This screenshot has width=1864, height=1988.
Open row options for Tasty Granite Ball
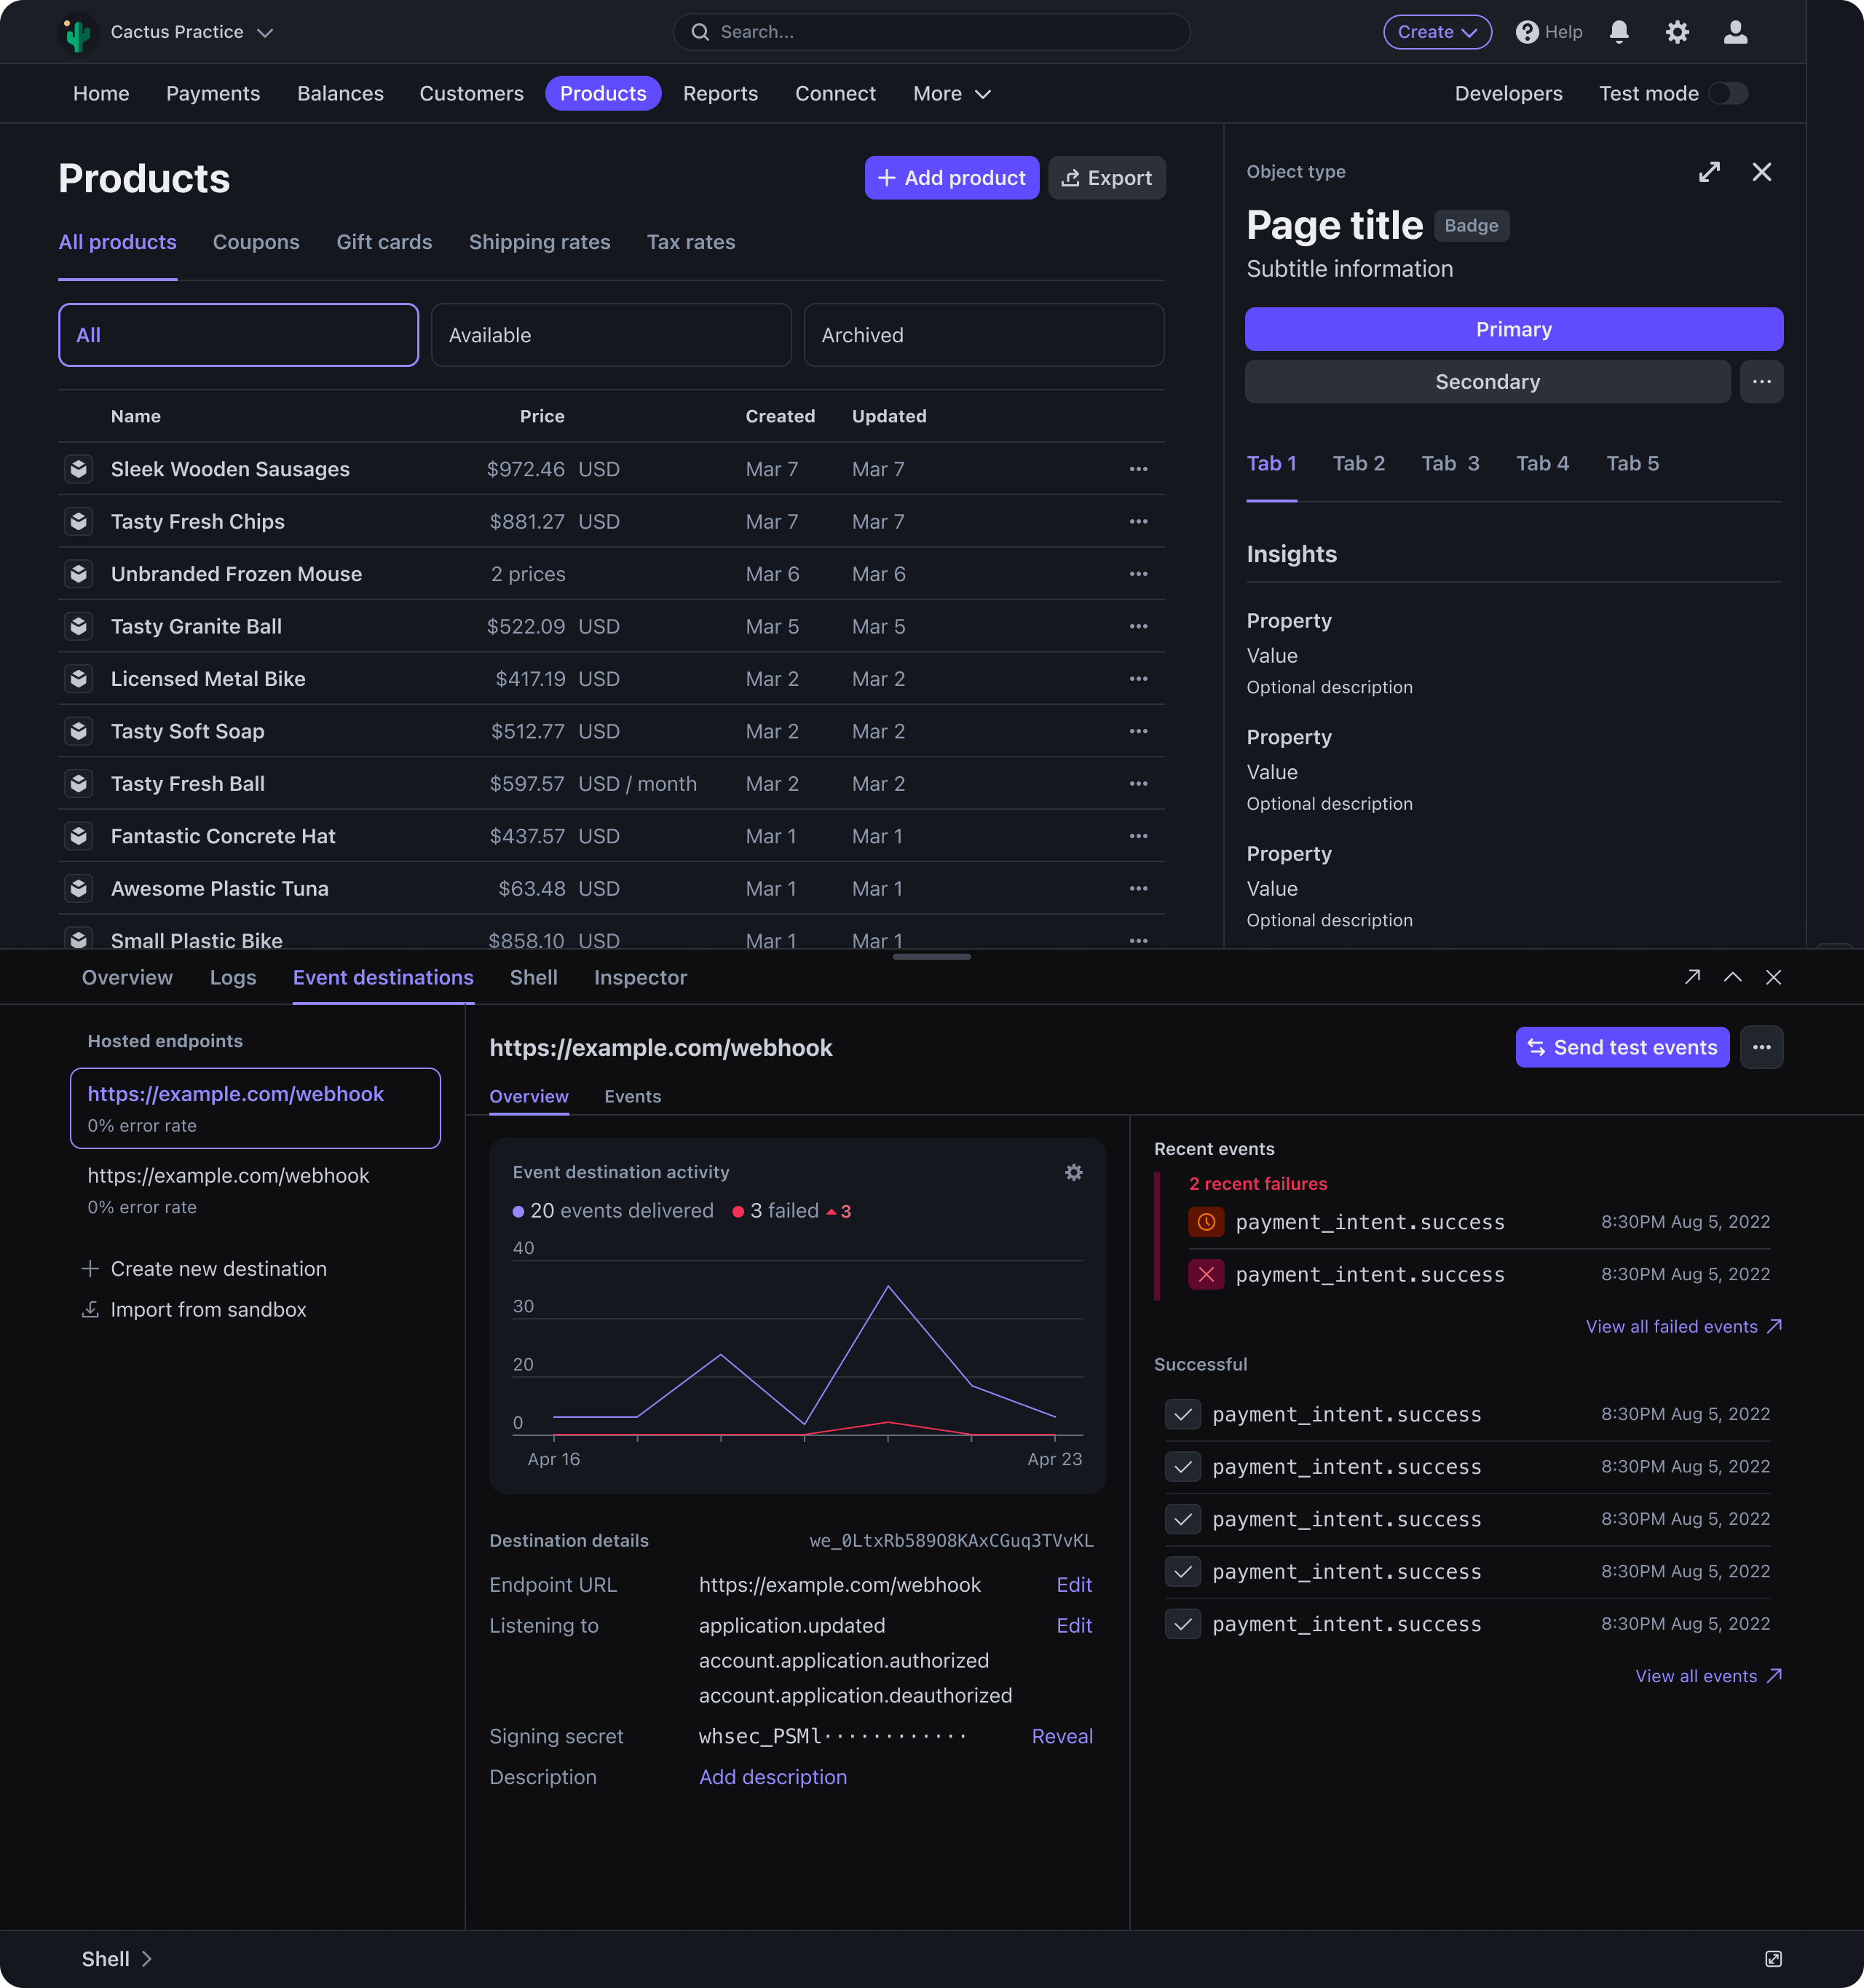pos(1138,626)
